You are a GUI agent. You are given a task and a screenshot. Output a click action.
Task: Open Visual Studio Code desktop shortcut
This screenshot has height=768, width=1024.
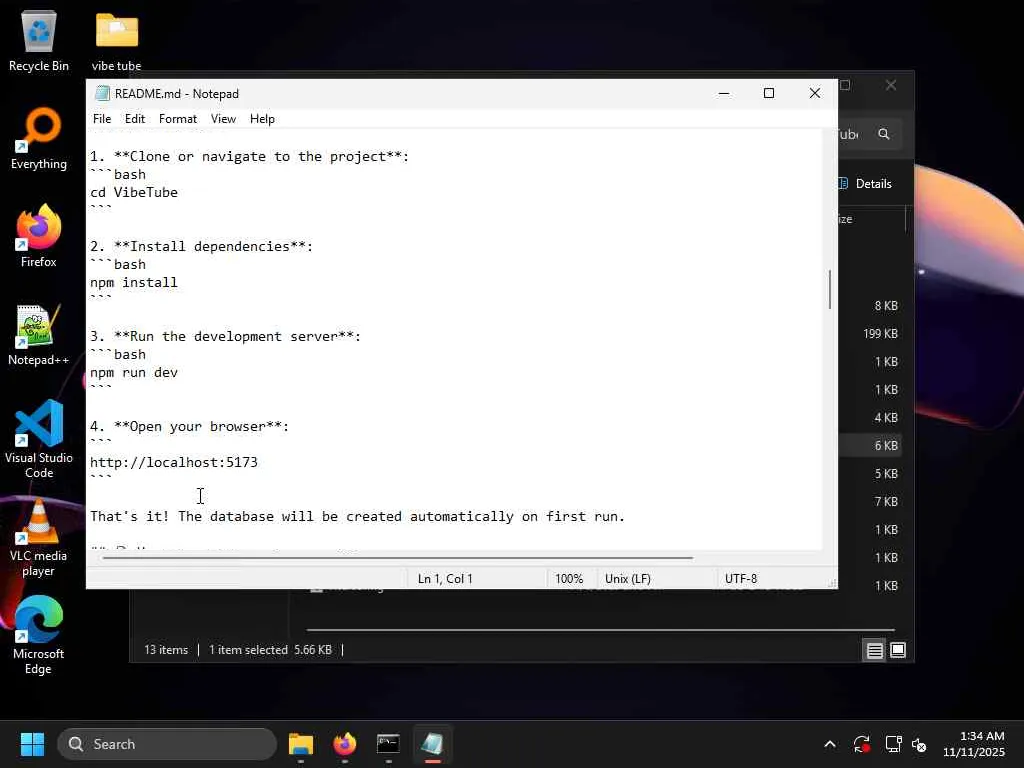(x=39, y=439)
